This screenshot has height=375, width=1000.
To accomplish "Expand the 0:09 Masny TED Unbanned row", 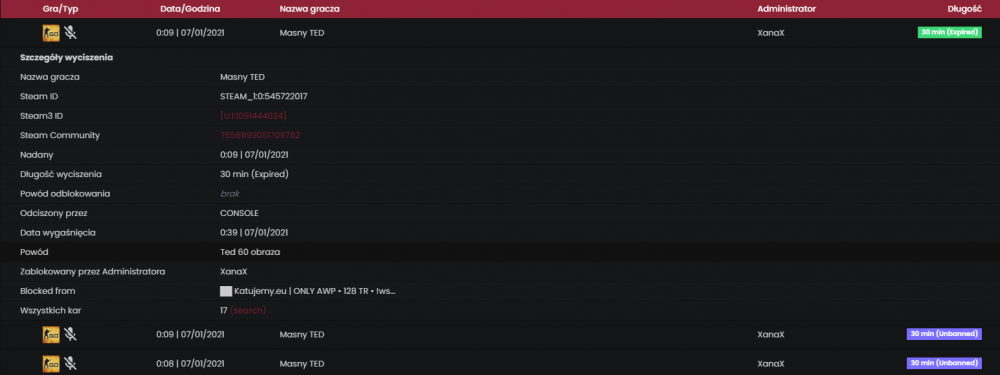I will click(x=500, y=334).
